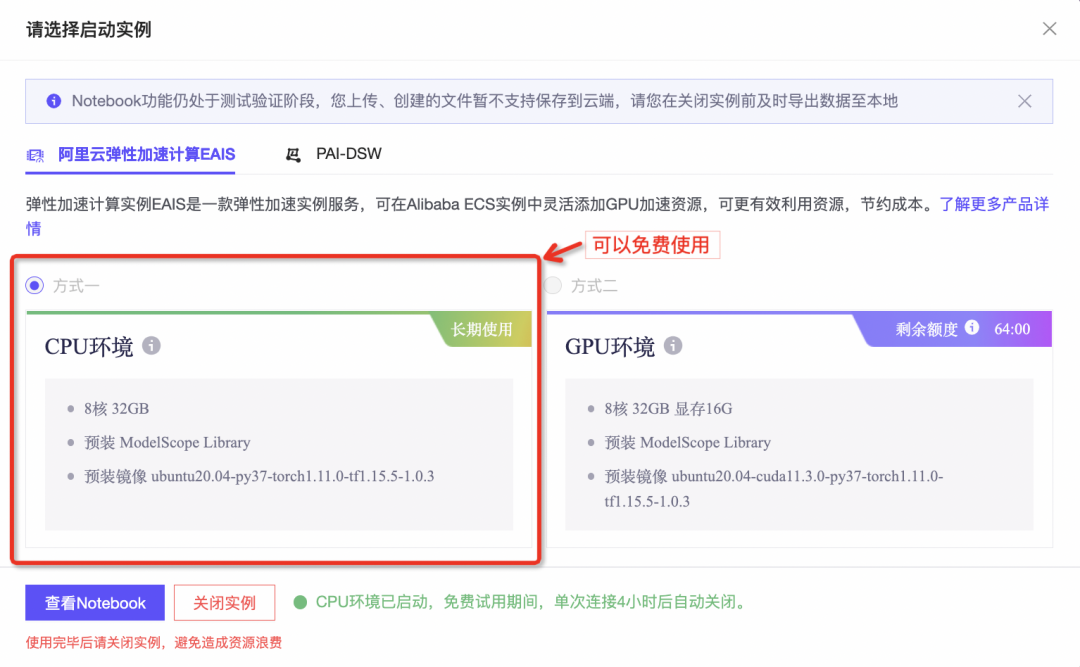Click the 关闭实例 button
This screenshot has height=667, width=1080.
[x=225, y=602]
